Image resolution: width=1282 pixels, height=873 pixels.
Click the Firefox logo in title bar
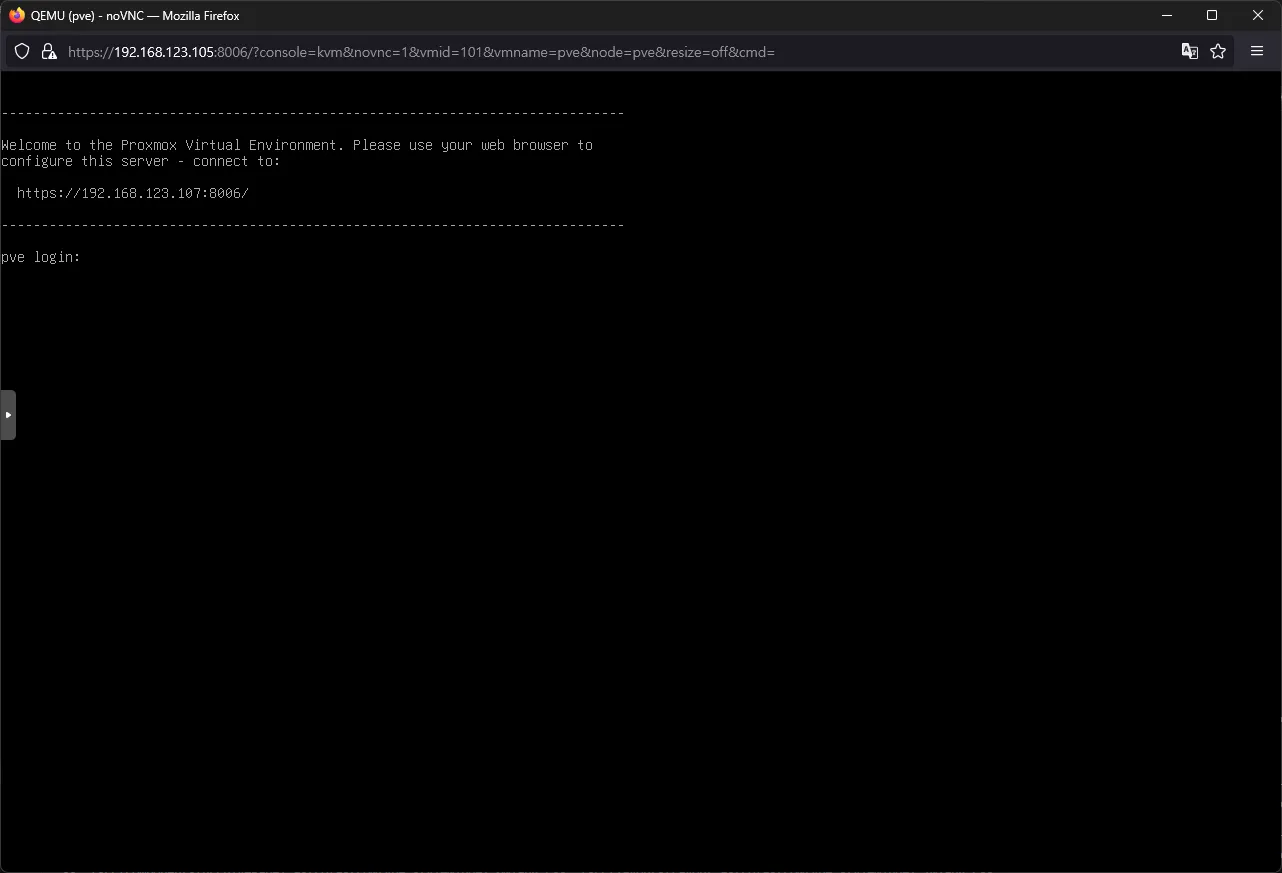coord(16,15)
